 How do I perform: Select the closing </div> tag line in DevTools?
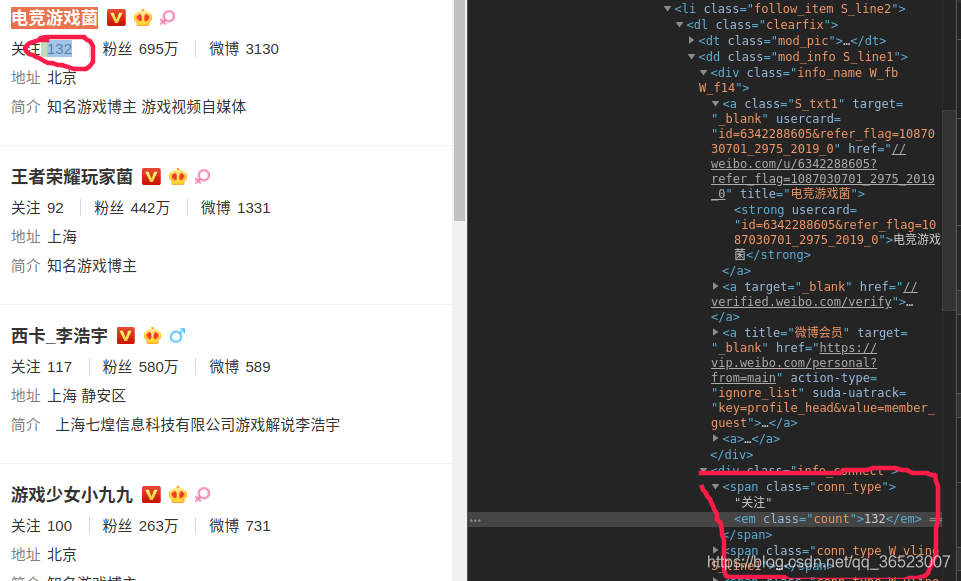[731, 455]
